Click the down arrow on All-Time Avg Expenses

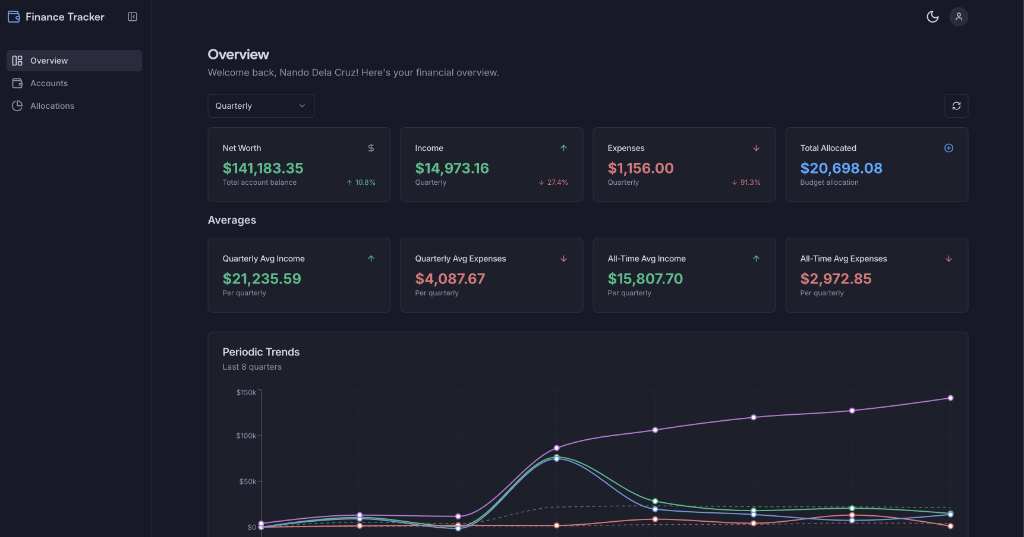click(x=949, y=259)
